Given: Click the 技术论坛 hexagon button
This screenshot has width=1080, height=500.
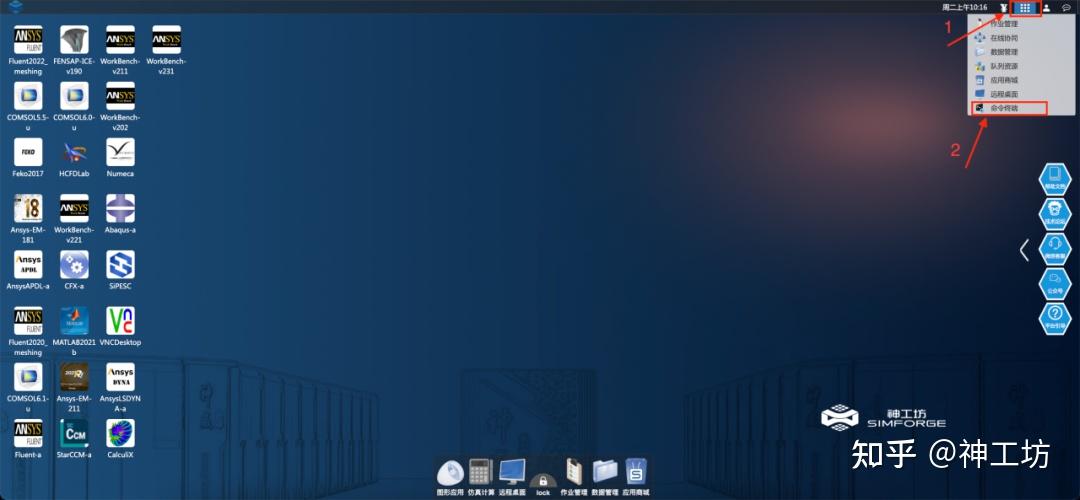Looking at the screenshot, I should tap(1055, 213).
